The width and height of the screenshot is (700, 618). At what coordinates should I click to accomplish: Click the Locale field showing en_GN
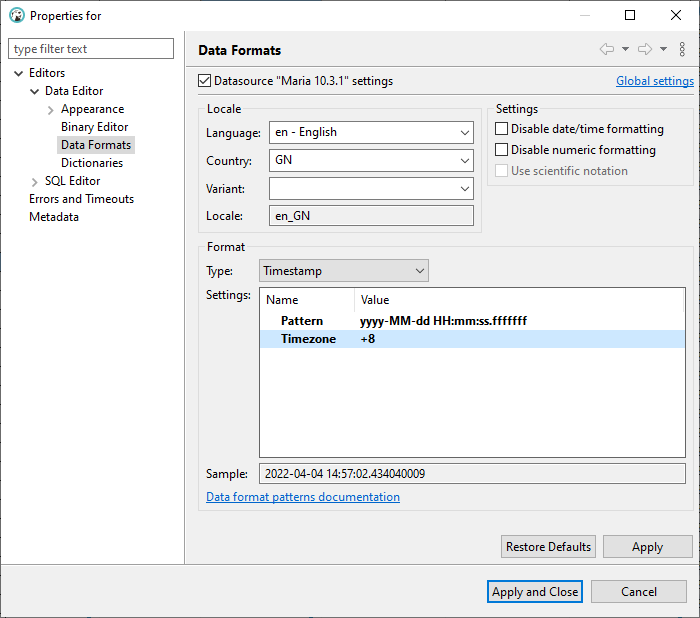371,216
